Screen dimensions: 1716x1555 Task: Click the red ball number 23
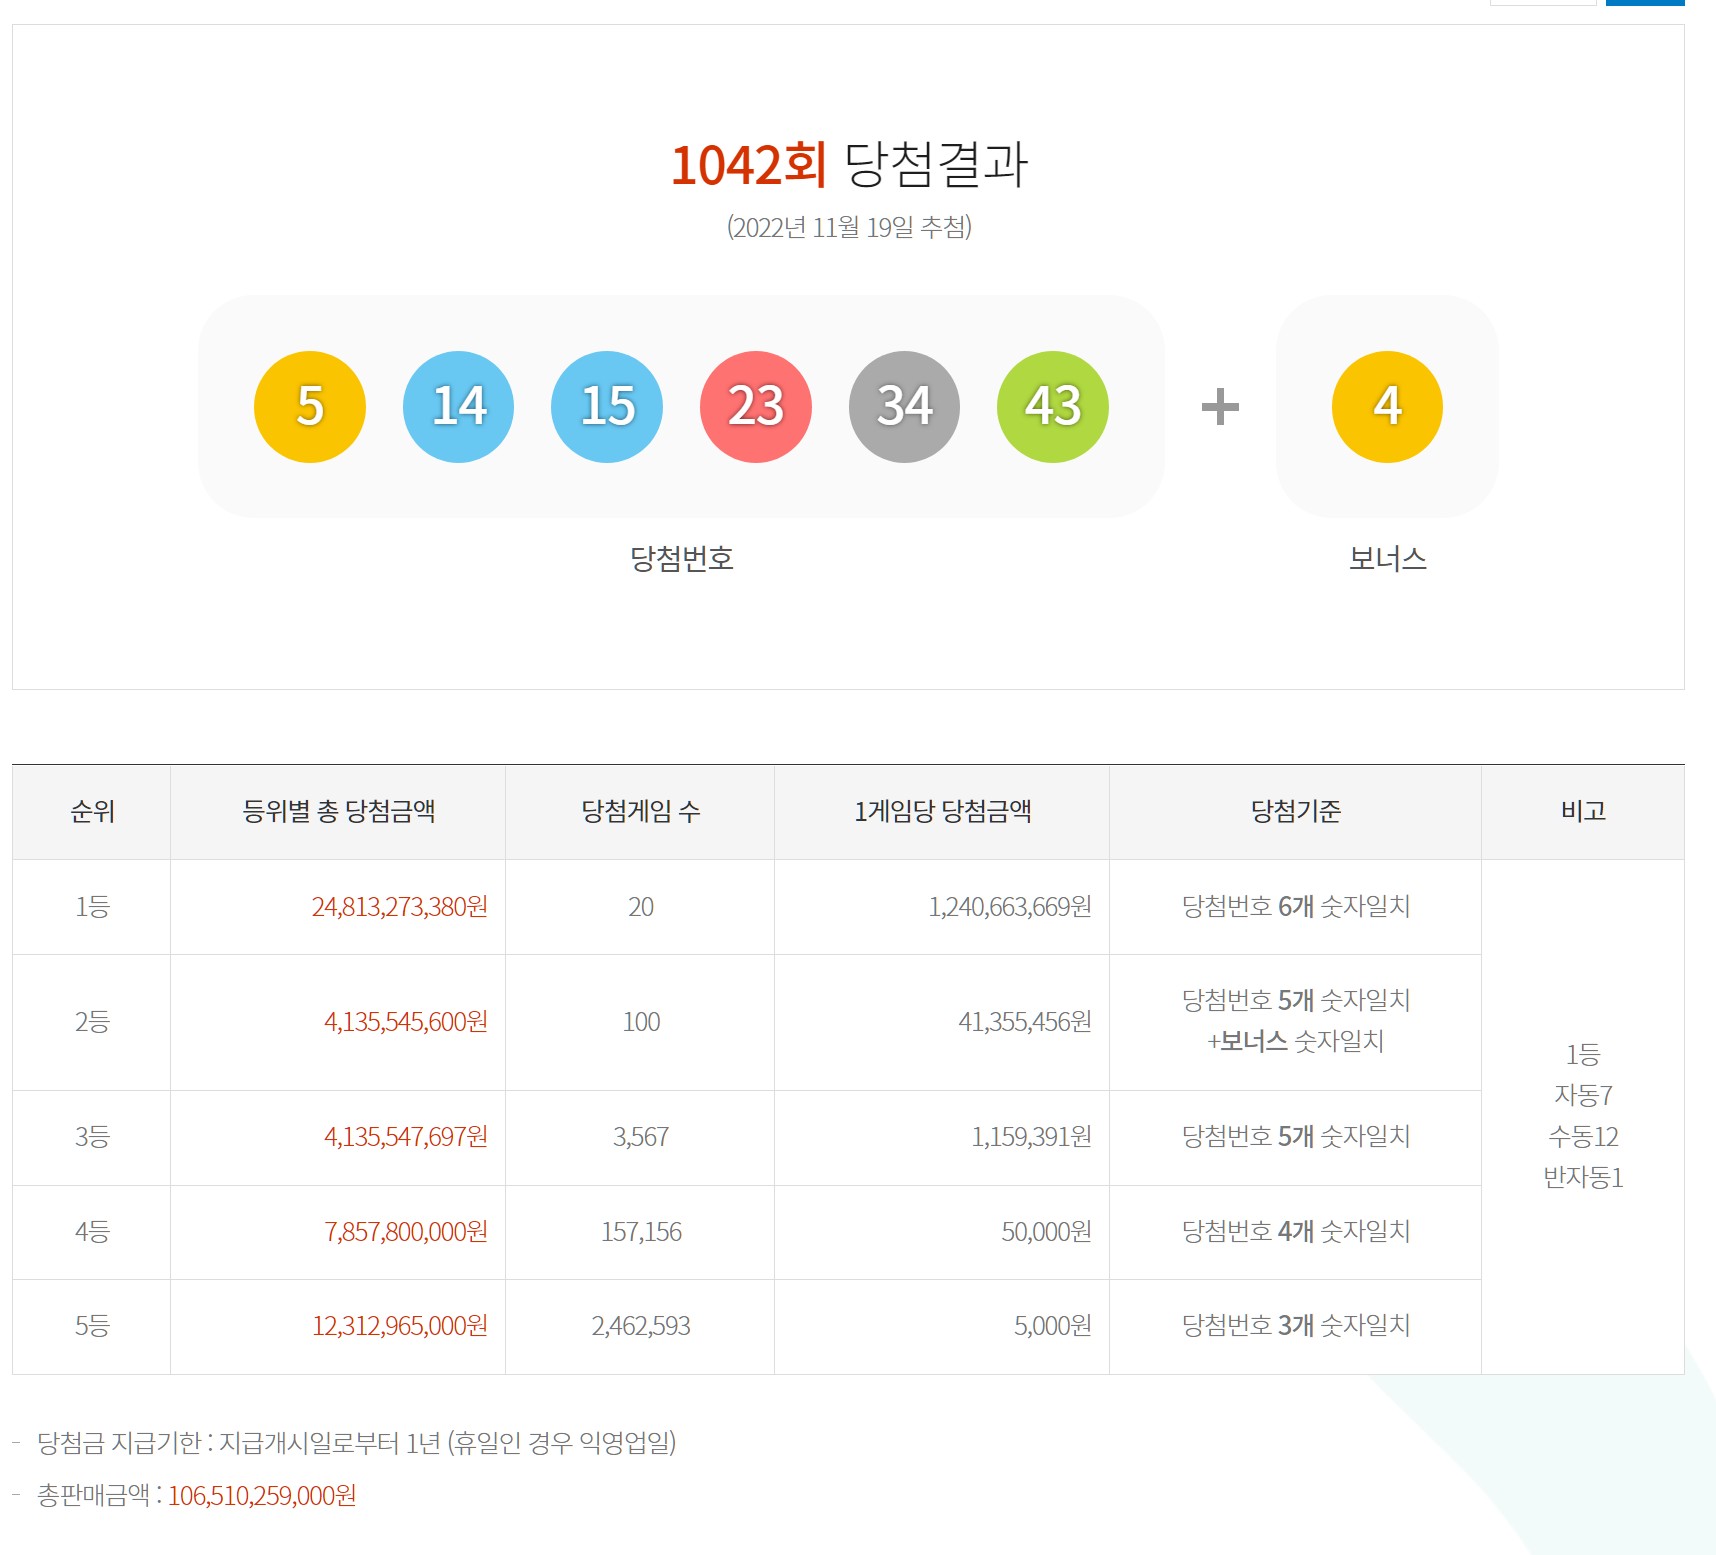coord(756,407)
